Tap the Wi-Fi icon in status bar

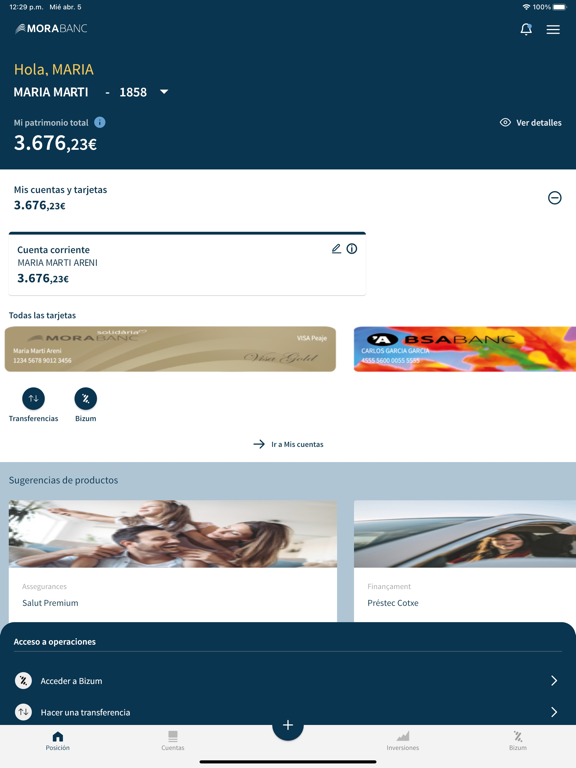526,7
